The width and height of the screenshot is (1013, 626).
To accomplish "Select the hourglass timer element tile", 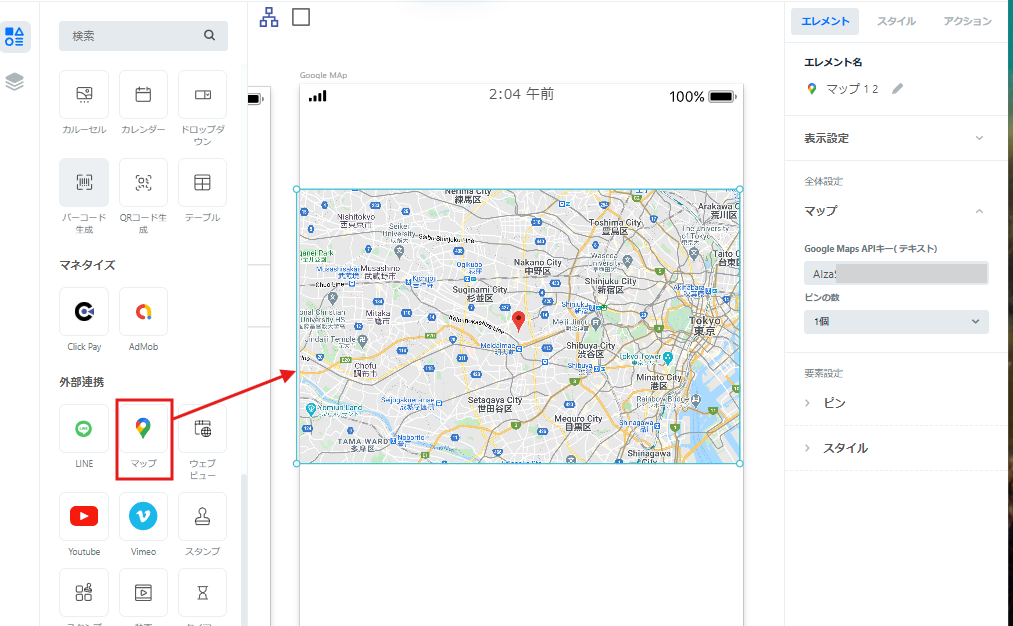I will tap(202, 592).
